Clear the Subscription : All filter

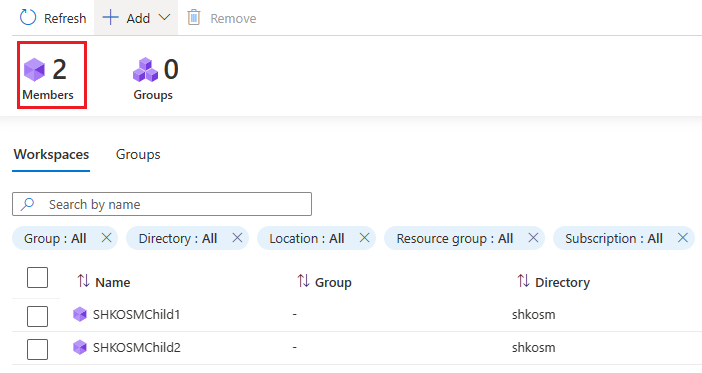683,238
